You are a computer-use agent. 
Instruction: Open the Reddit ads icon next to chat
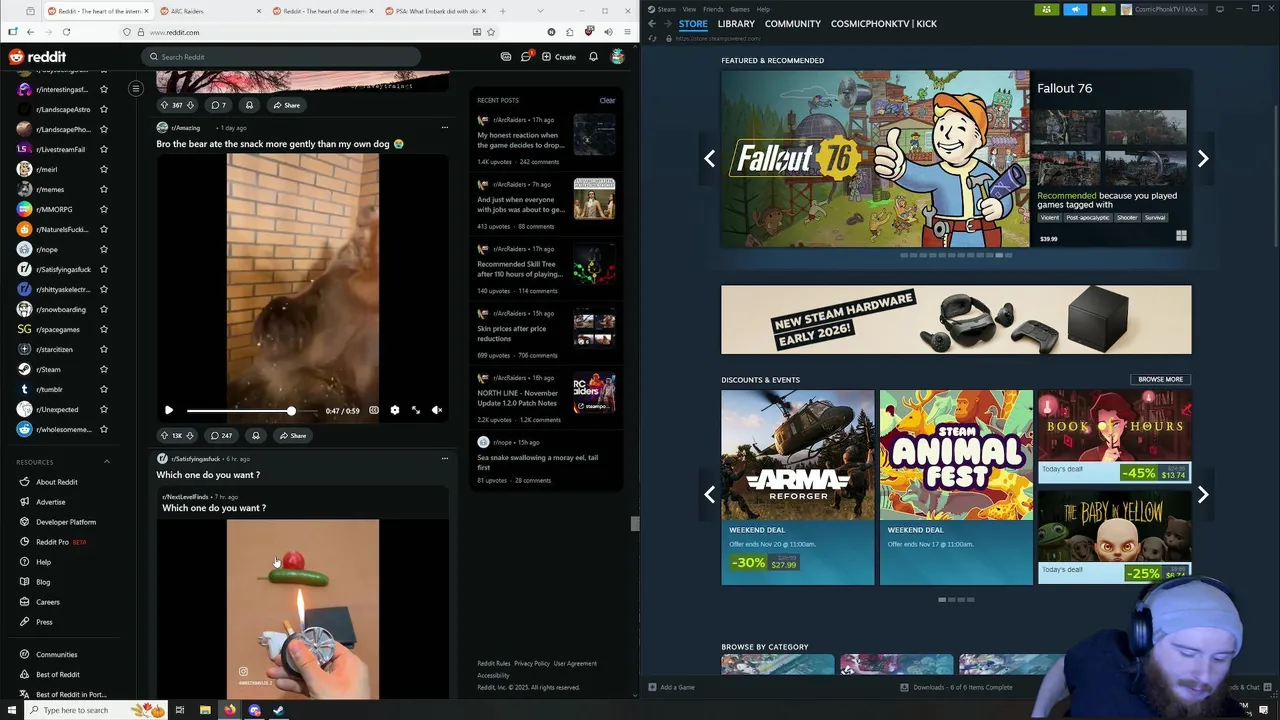506,57
